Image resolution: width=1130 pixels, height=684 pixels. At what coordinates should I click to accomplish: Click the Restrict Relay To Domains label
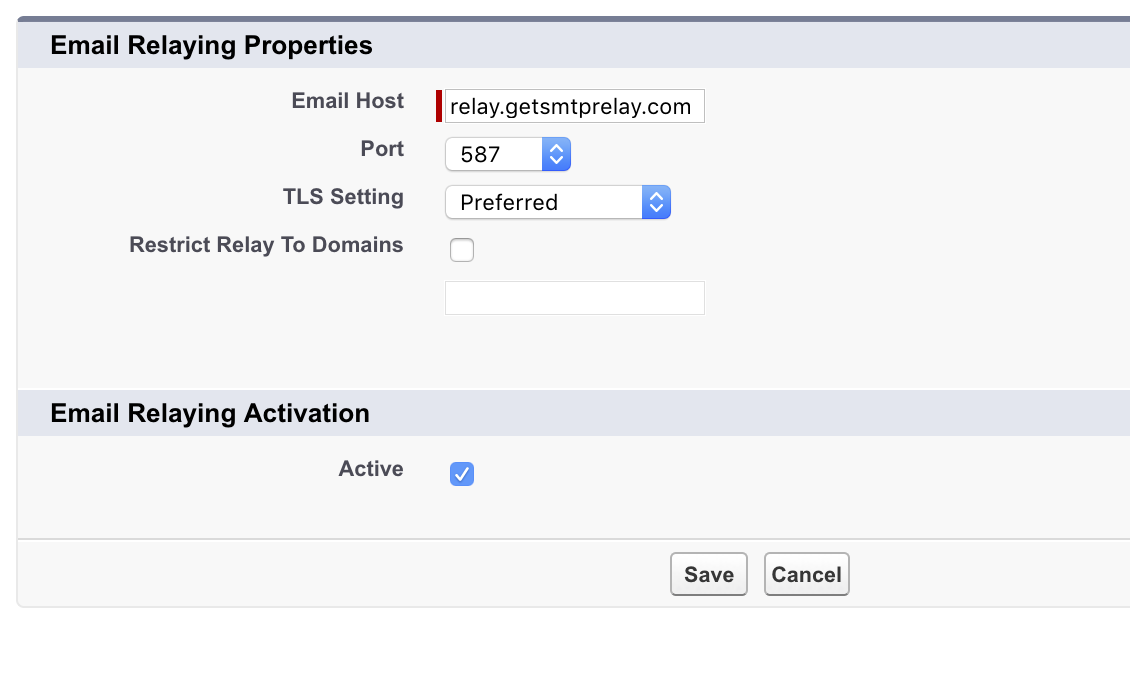coord(265,245)
